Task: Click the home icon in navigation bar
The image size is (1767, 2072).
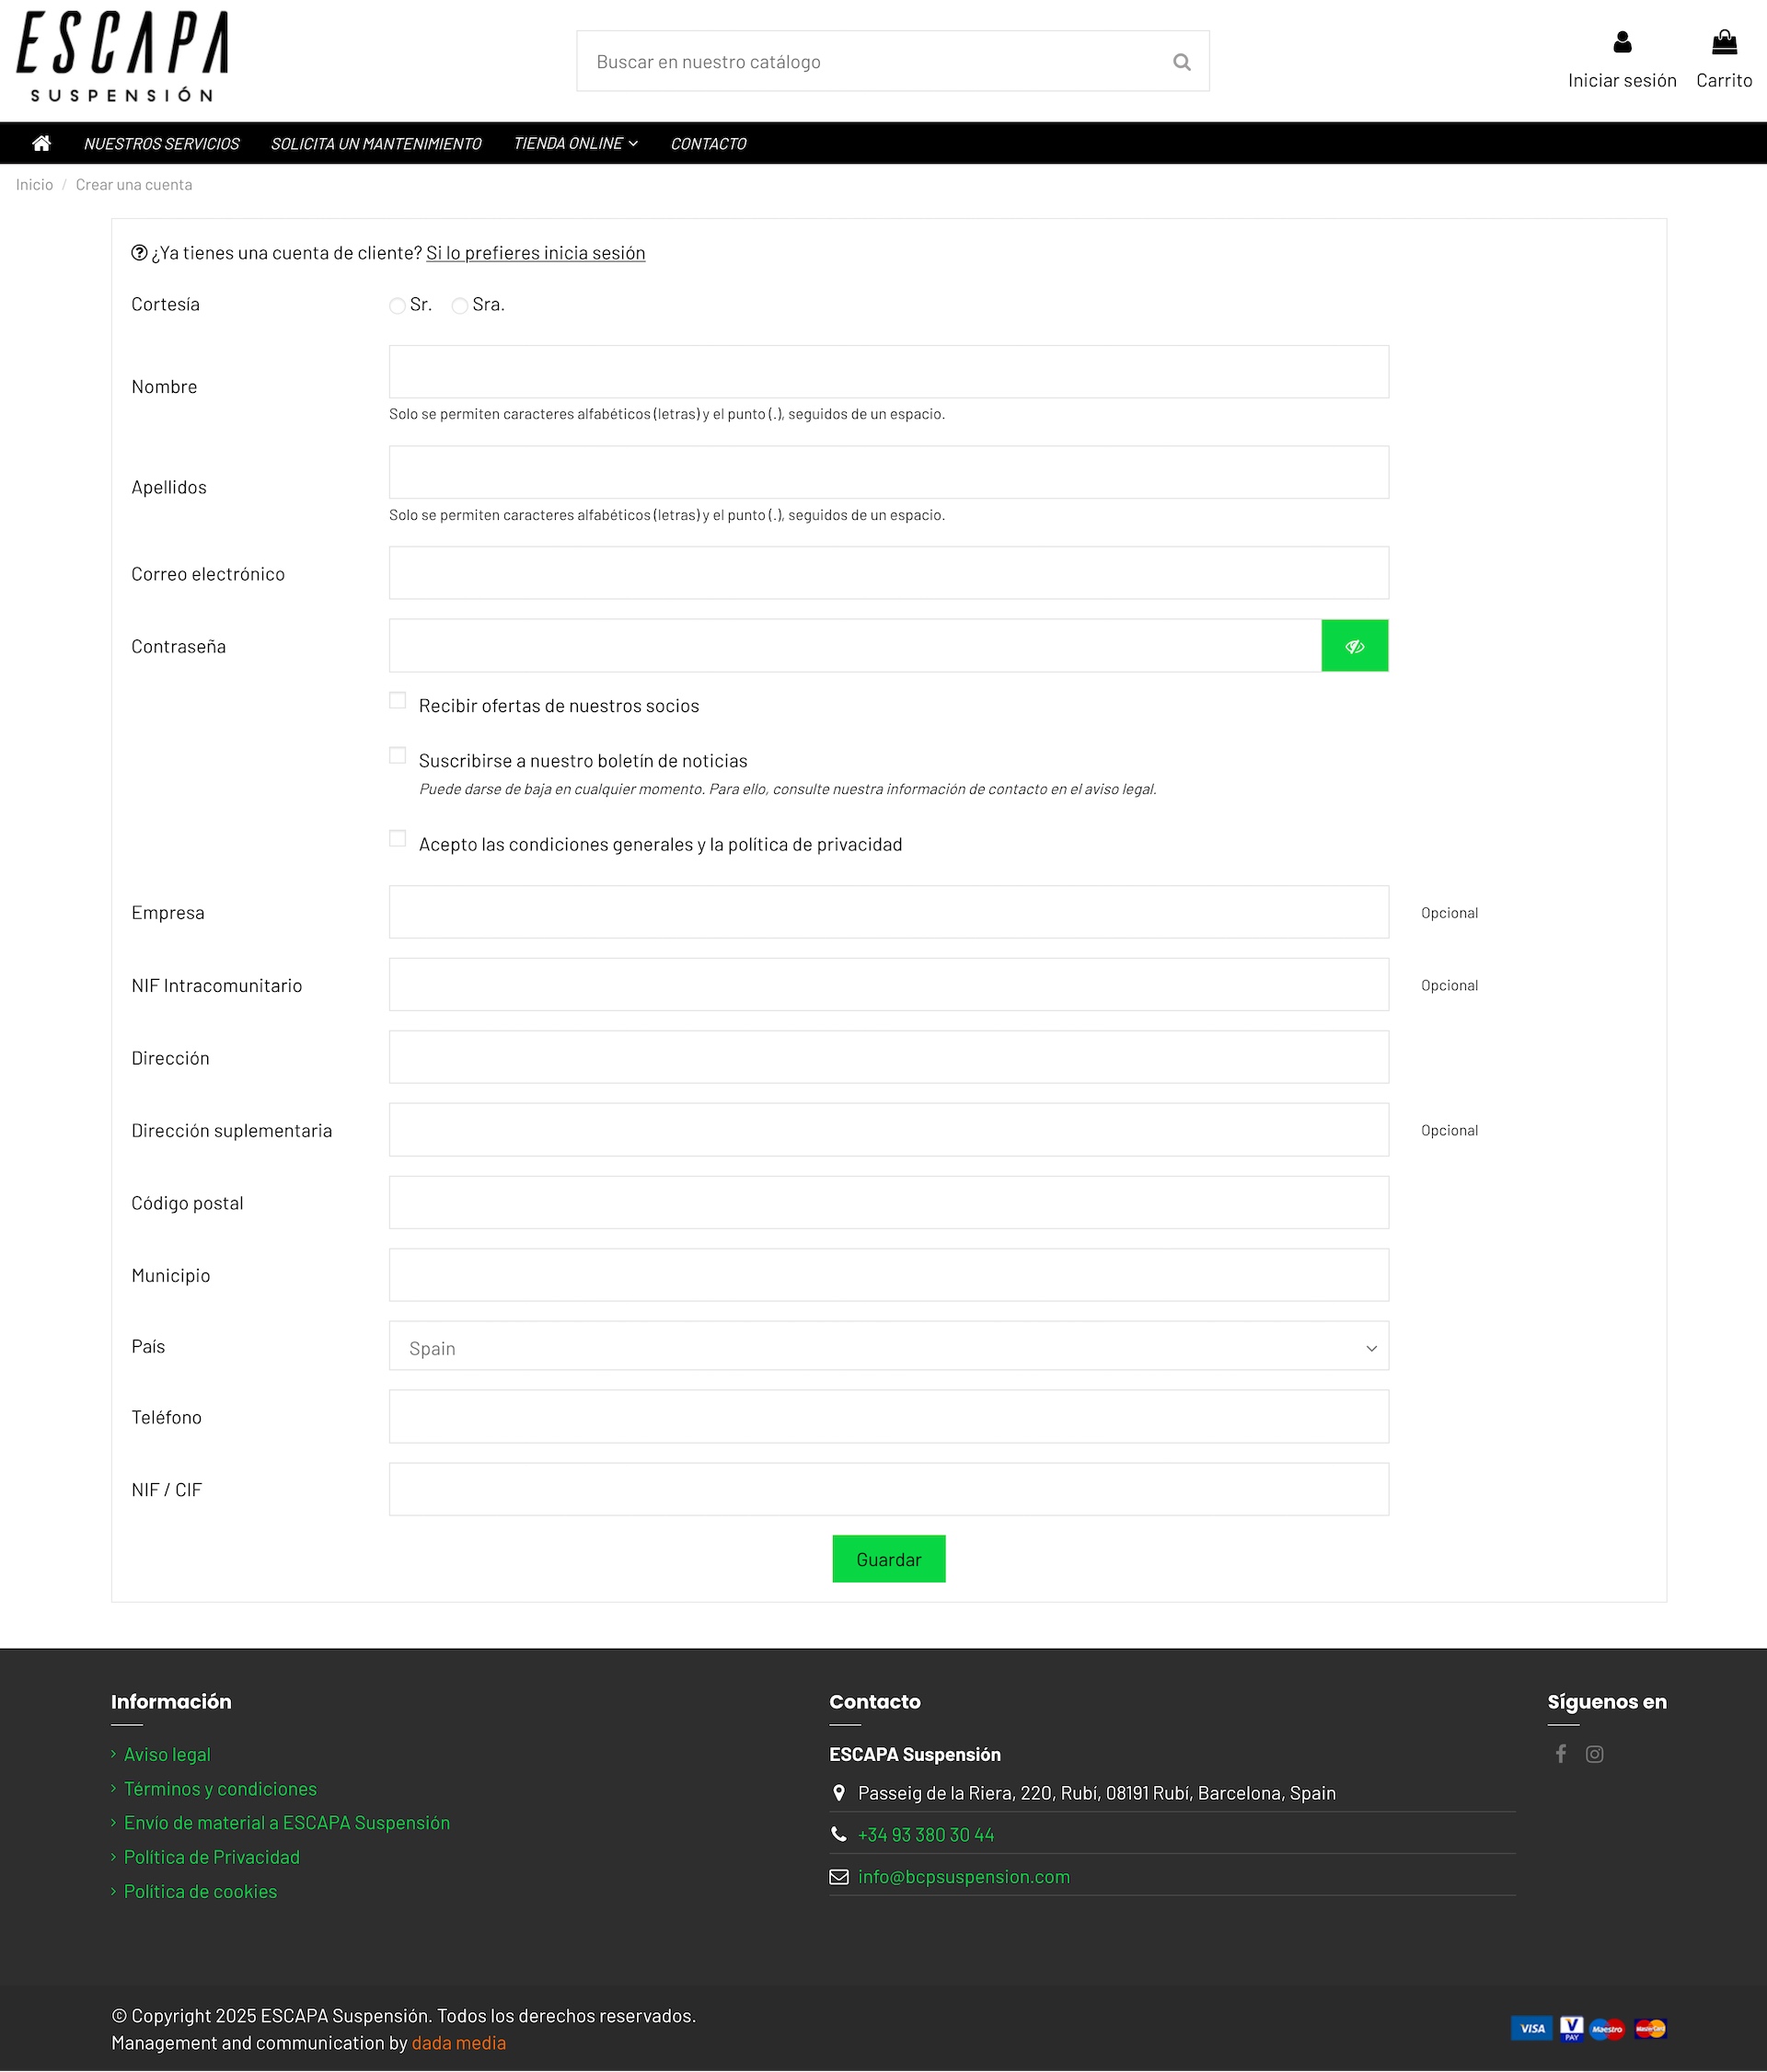Action: click(41, 143)
